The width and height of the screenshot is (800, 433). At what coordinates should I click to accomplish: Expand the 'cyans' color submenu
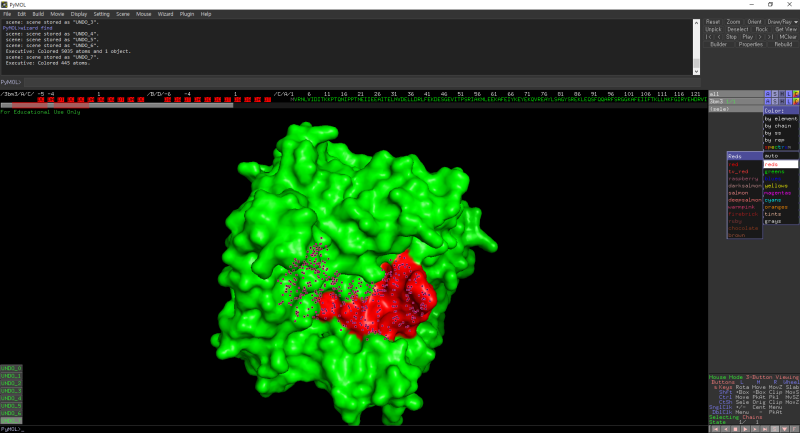click(x=781, y=200)
